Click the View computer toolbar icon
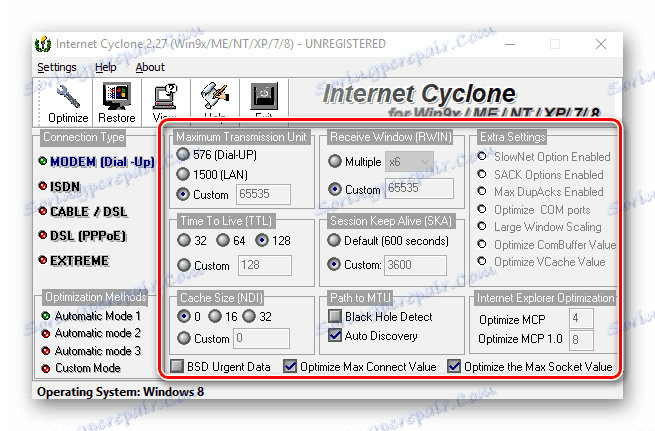The width and height of the screenshot is (655, 431). pyautogui.click(x=165, y=97)
